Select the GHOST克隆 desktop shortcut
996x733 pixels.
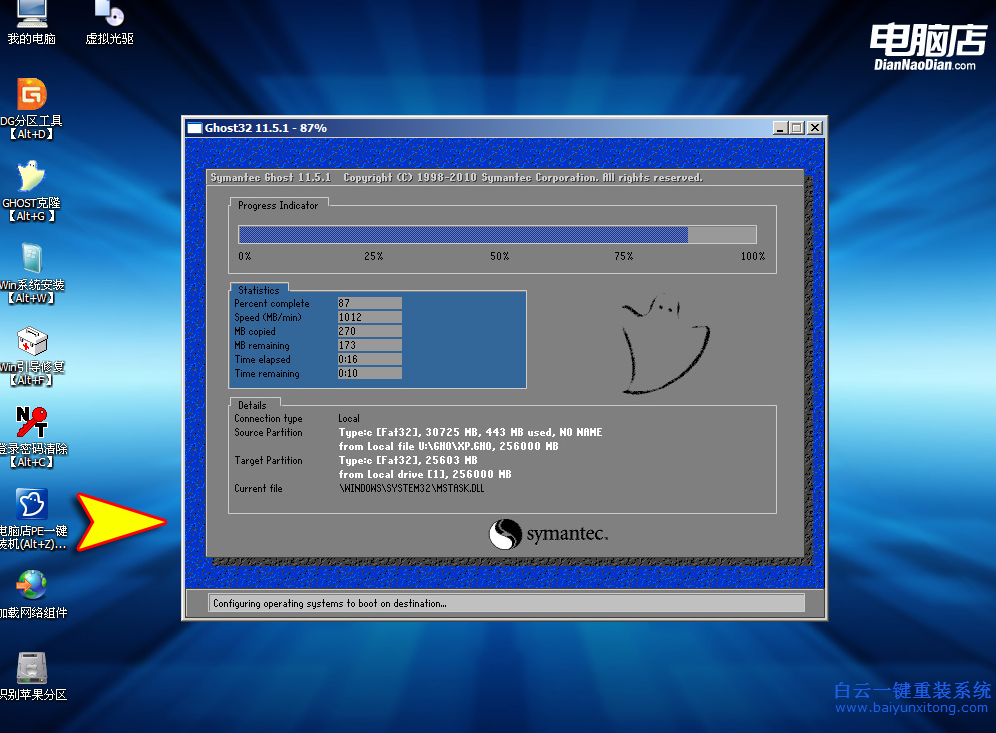point(32,177)
